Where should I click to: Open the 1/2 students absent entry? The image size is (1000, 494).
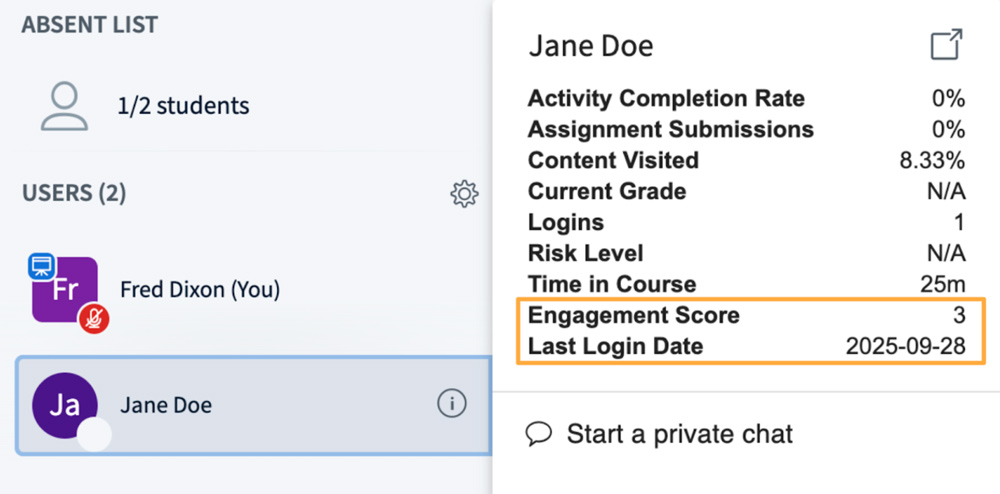(x=183, y=106)
